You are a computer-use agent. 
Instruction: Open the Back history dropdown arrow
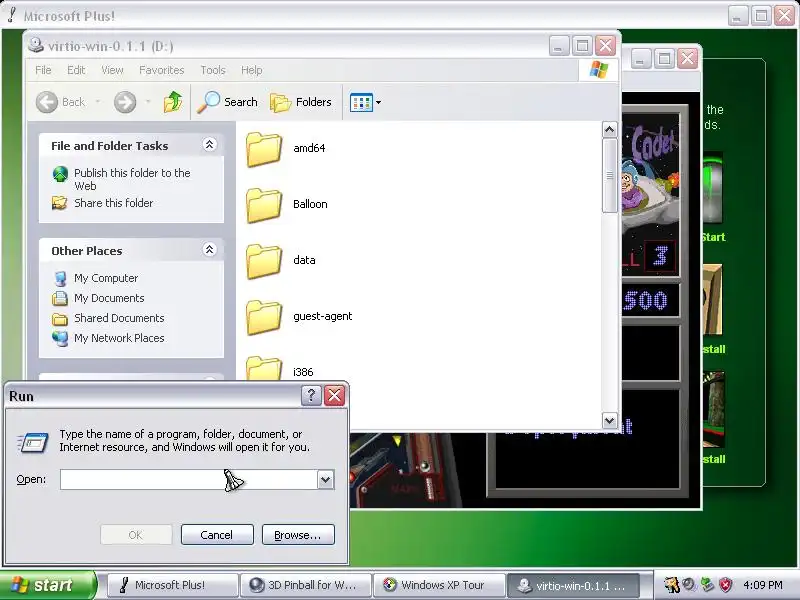pos(97,102)
